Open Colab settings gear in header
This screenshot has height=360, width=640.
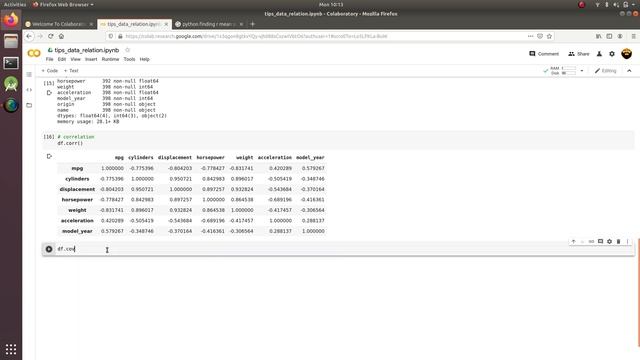point(612,54)
